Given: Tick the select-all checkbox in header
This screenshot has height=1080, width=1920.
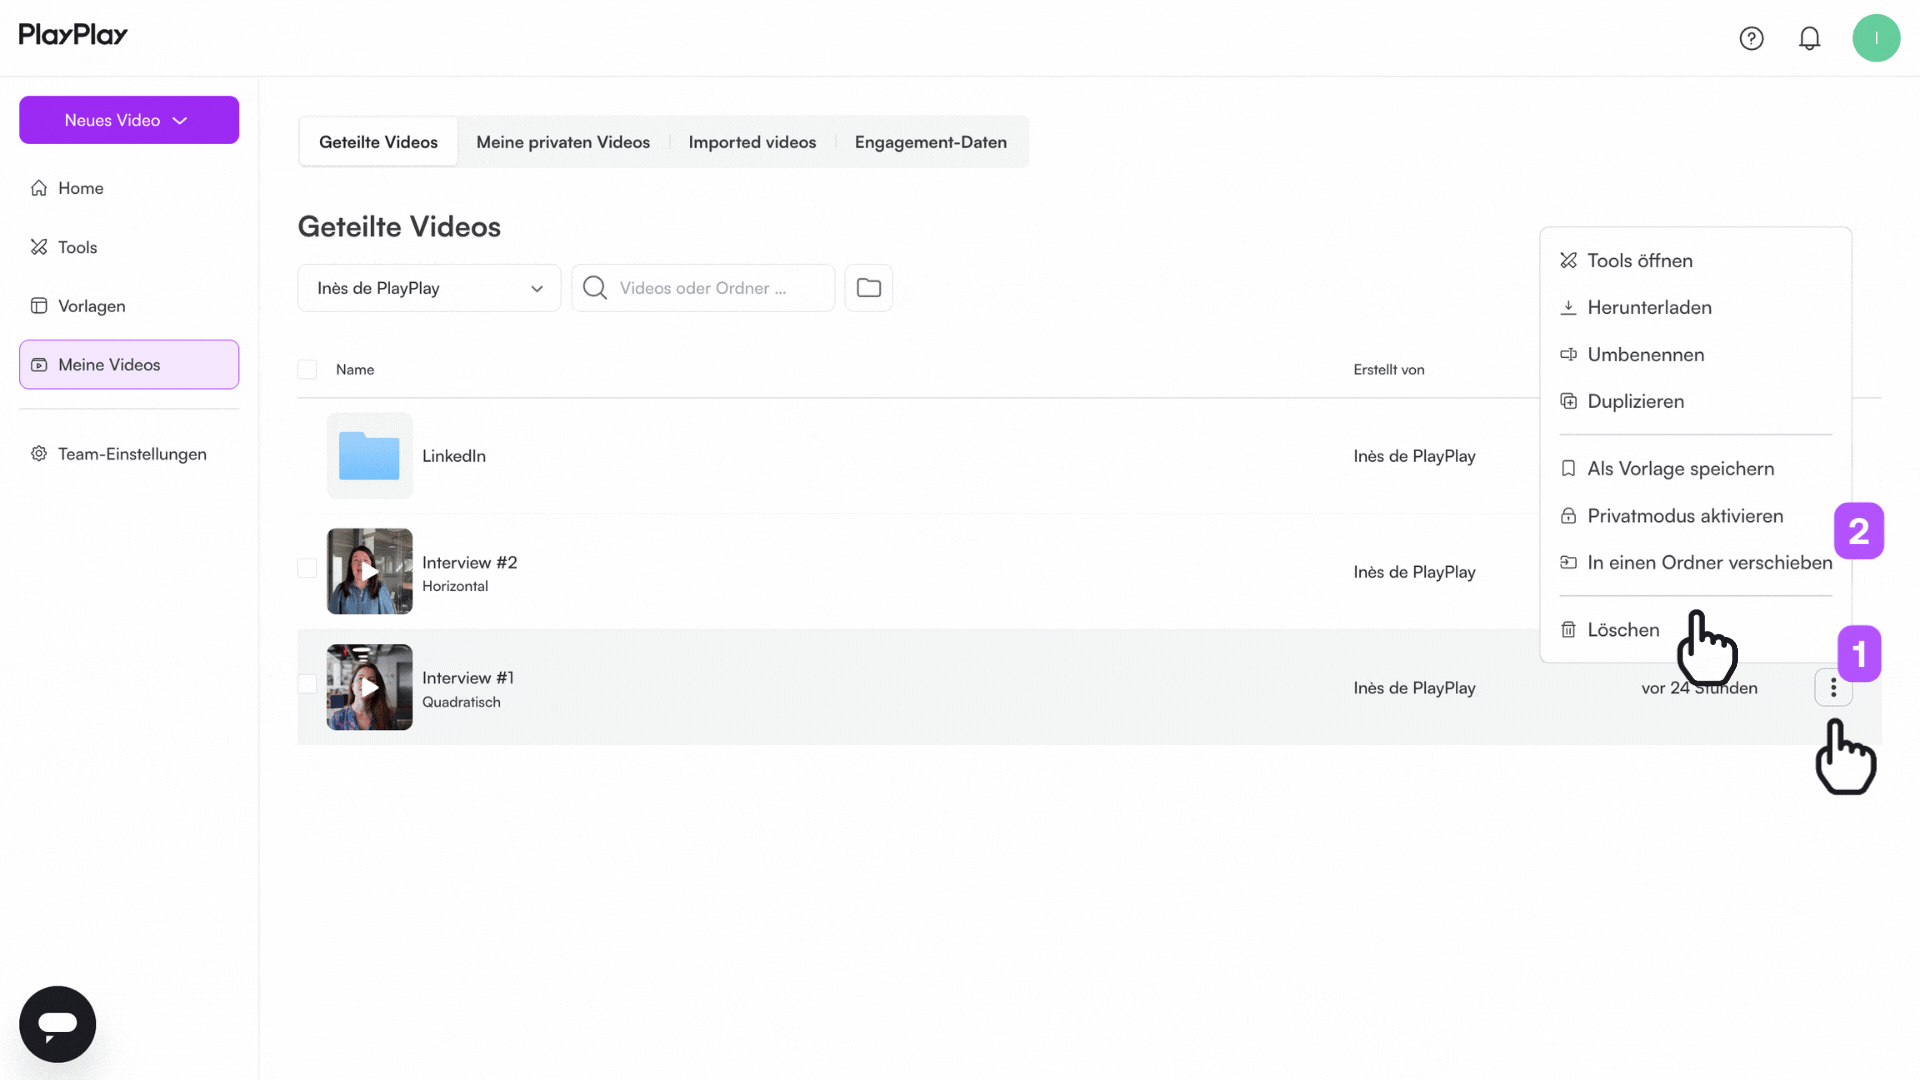Looking at the screenshot, I should point(307,370).
